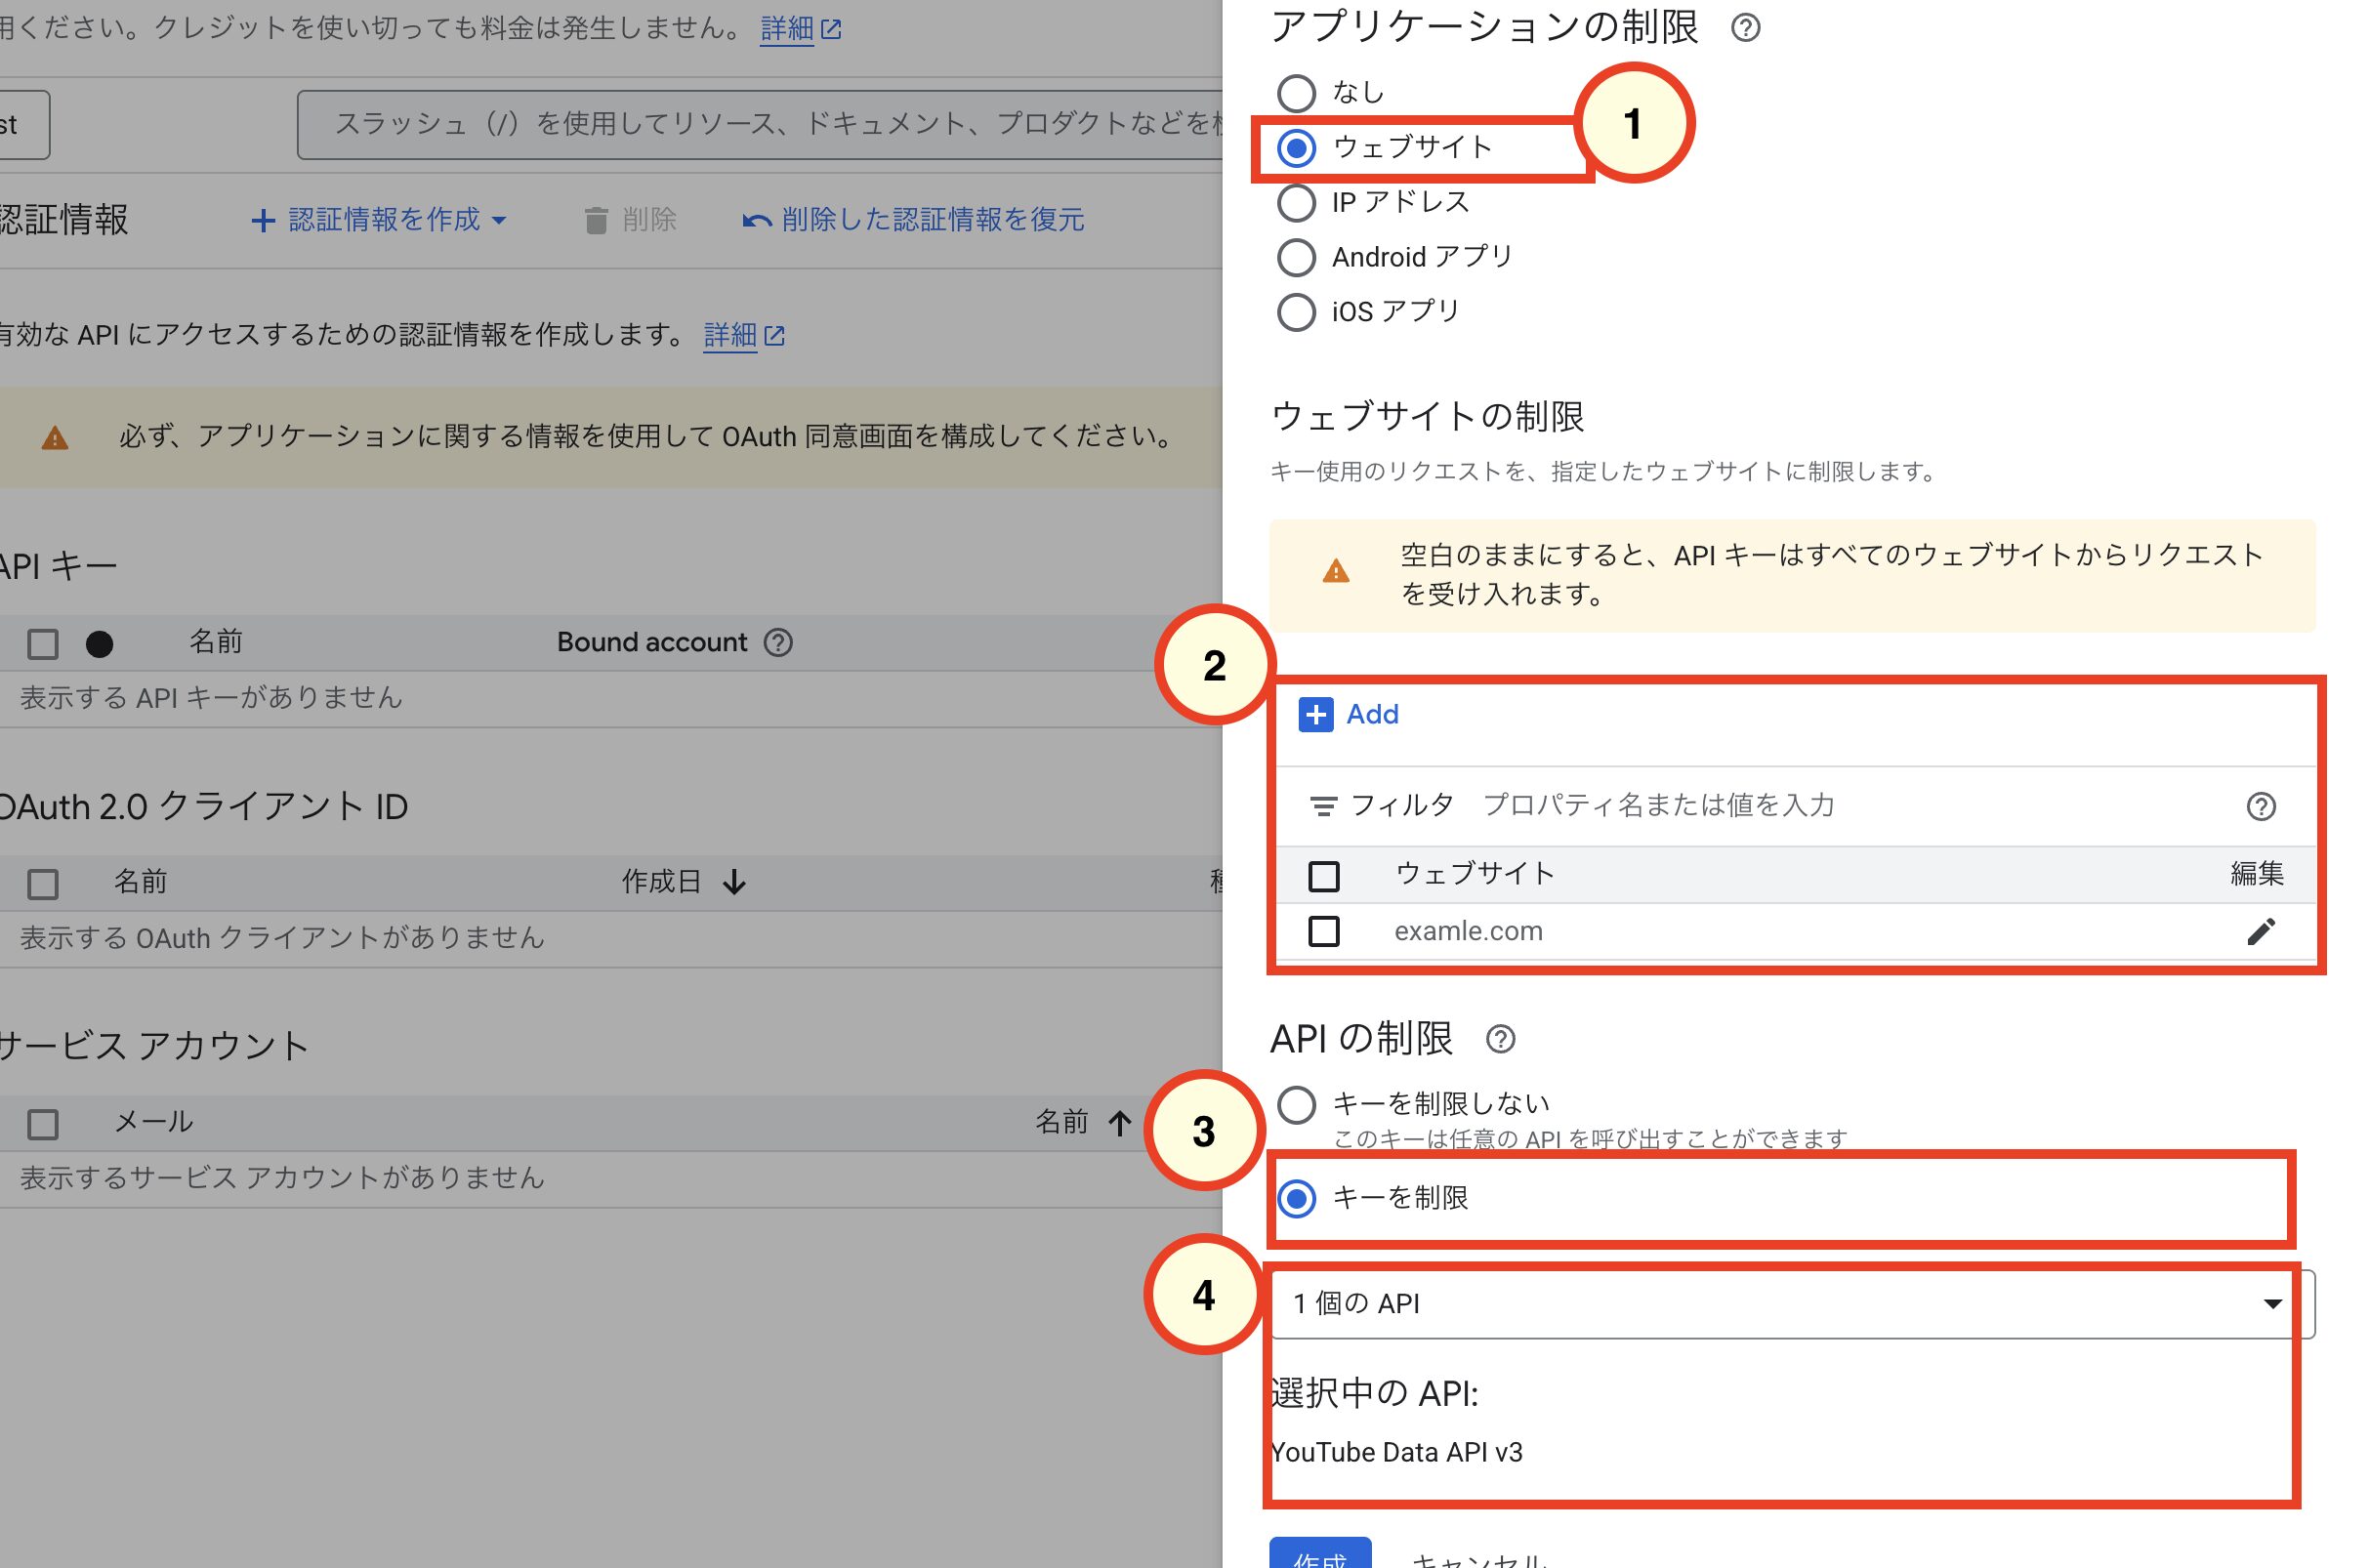Select the IP アドレス radio option
Screen dimensions: 2369x1568
tap(1296, 202)
